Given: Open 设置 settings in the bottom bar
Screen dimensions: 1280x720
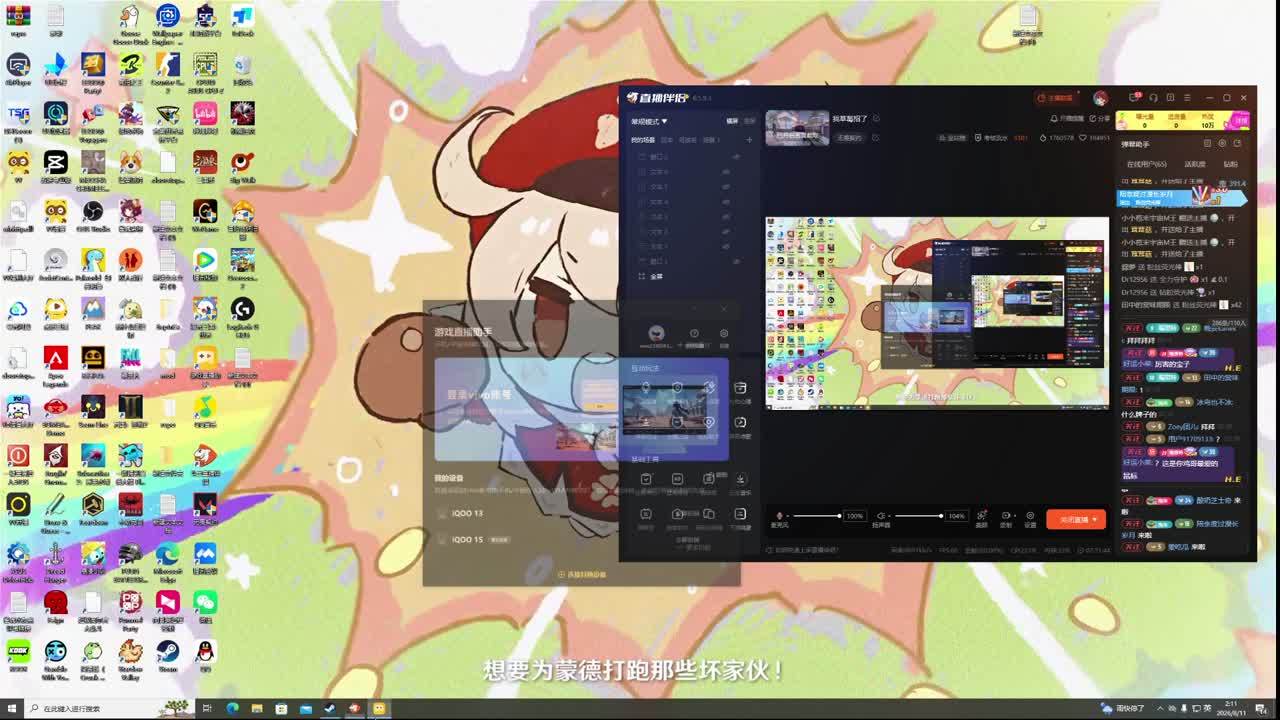Looking at the screenshot, I should [x=1030, y=518].
